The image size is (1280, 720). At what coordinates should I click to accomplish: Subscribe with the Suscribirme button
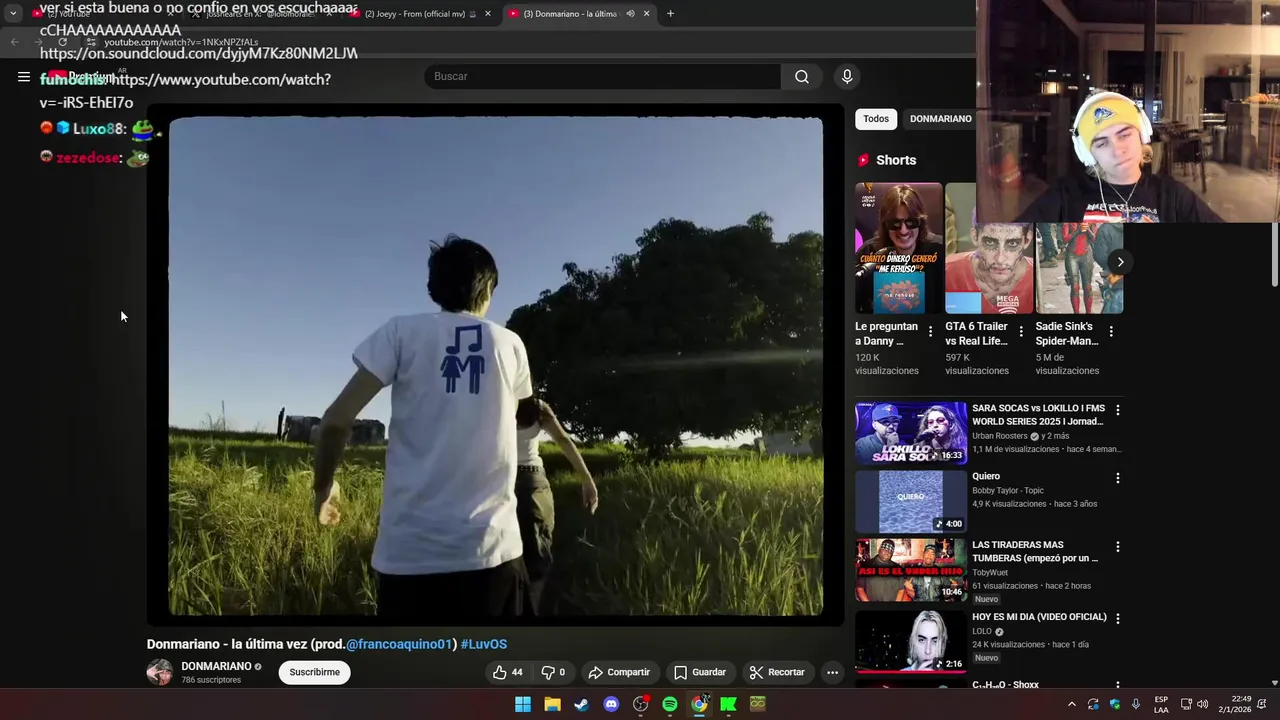[314, 672]
